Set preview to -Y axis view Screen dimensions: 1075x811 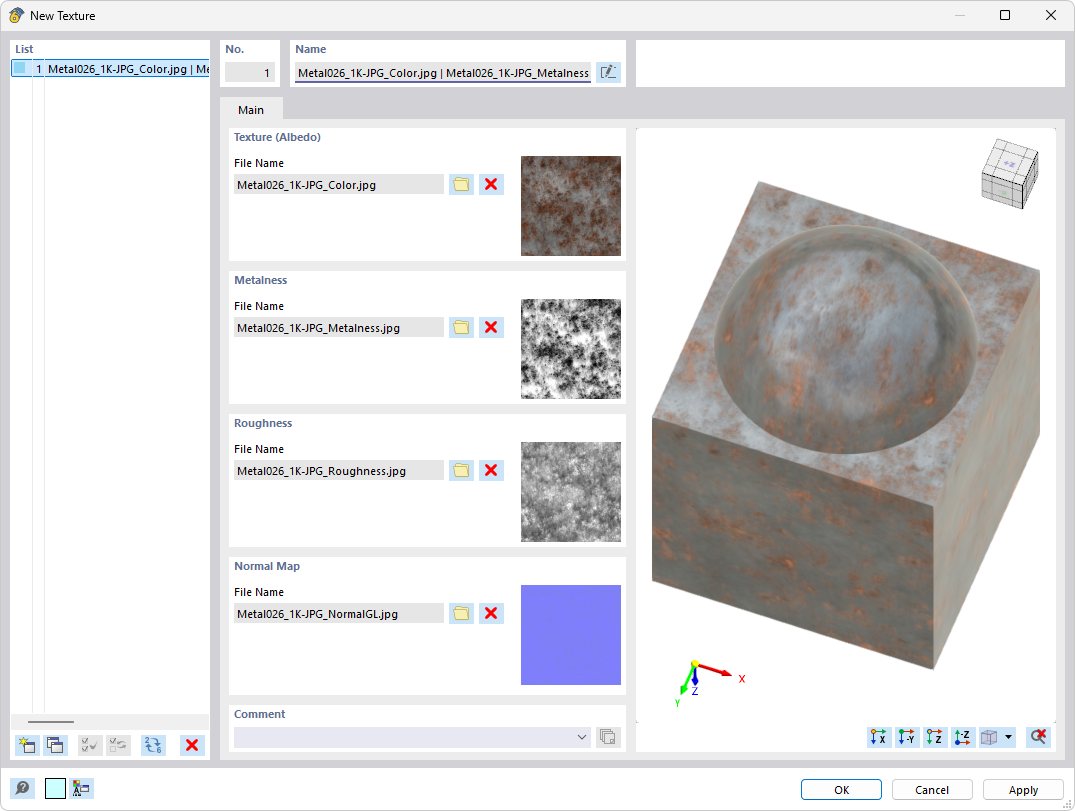point(906,737)
